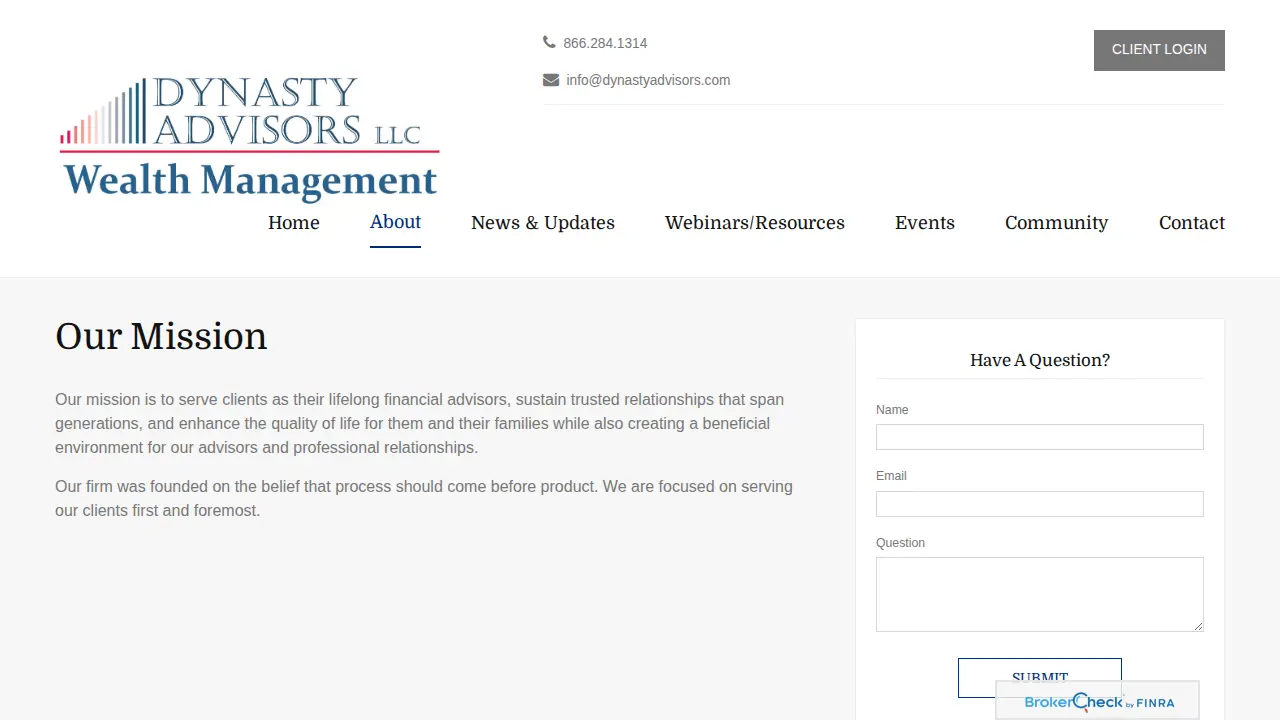Open the Community page
Screen dimensions: 1280x720
coord(1057,223)
